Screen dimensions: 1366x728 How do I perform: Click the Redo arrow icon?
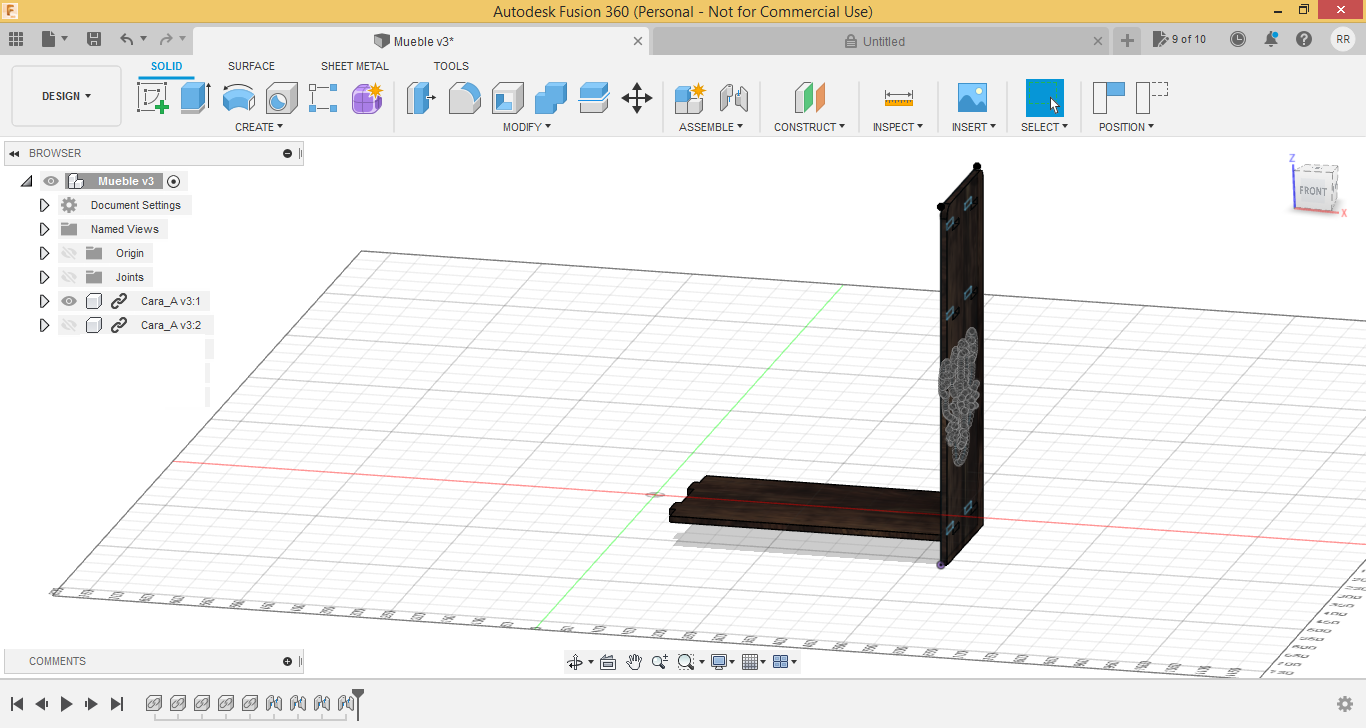tap(166, 39)
